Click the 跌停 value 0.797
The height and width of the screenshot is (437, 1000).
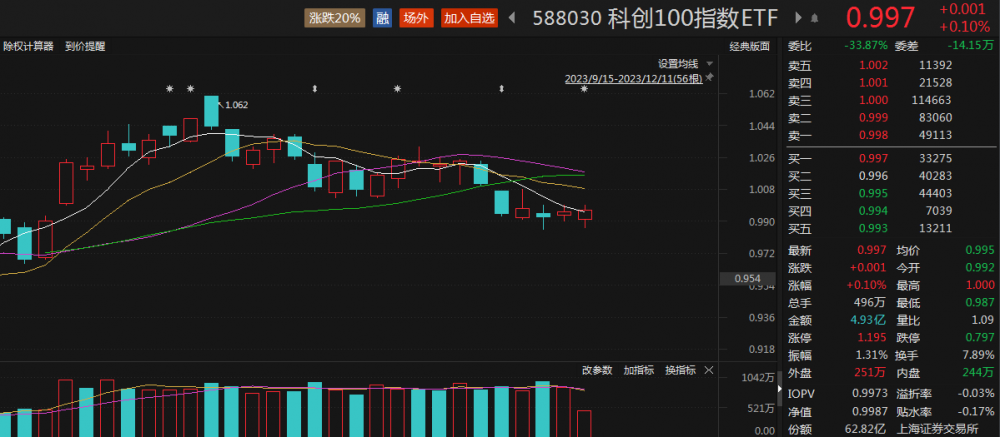click(x=980, y=337)
